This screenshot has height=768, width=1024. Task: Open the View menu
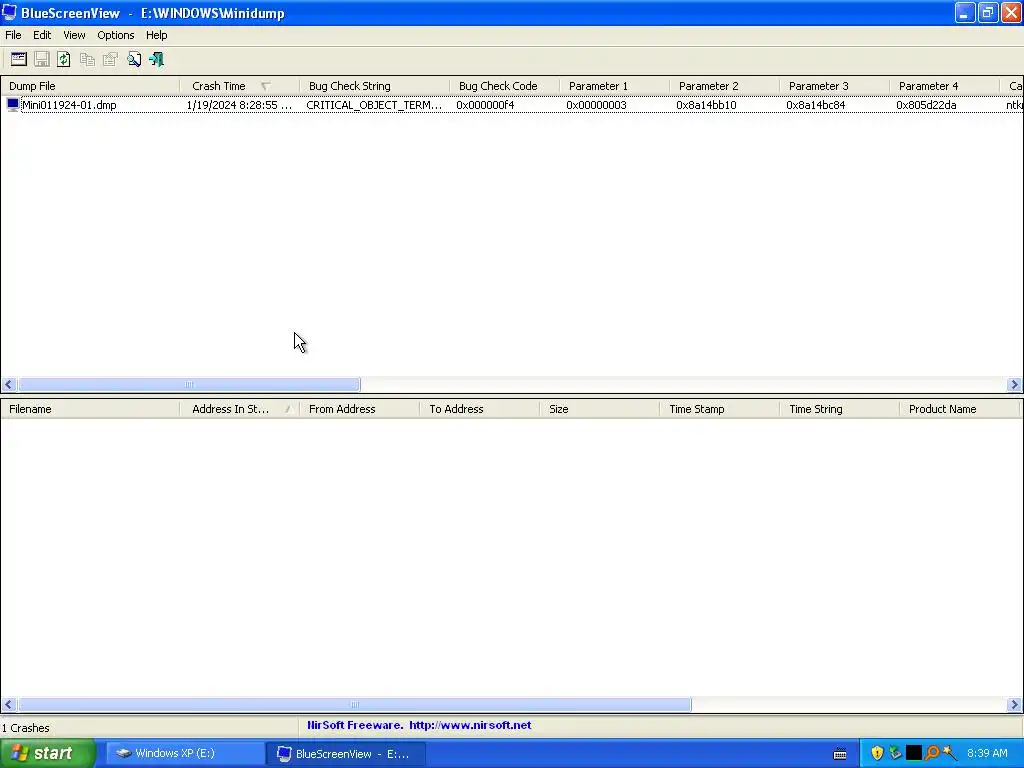pyautogui.click(x=74, y=35)
